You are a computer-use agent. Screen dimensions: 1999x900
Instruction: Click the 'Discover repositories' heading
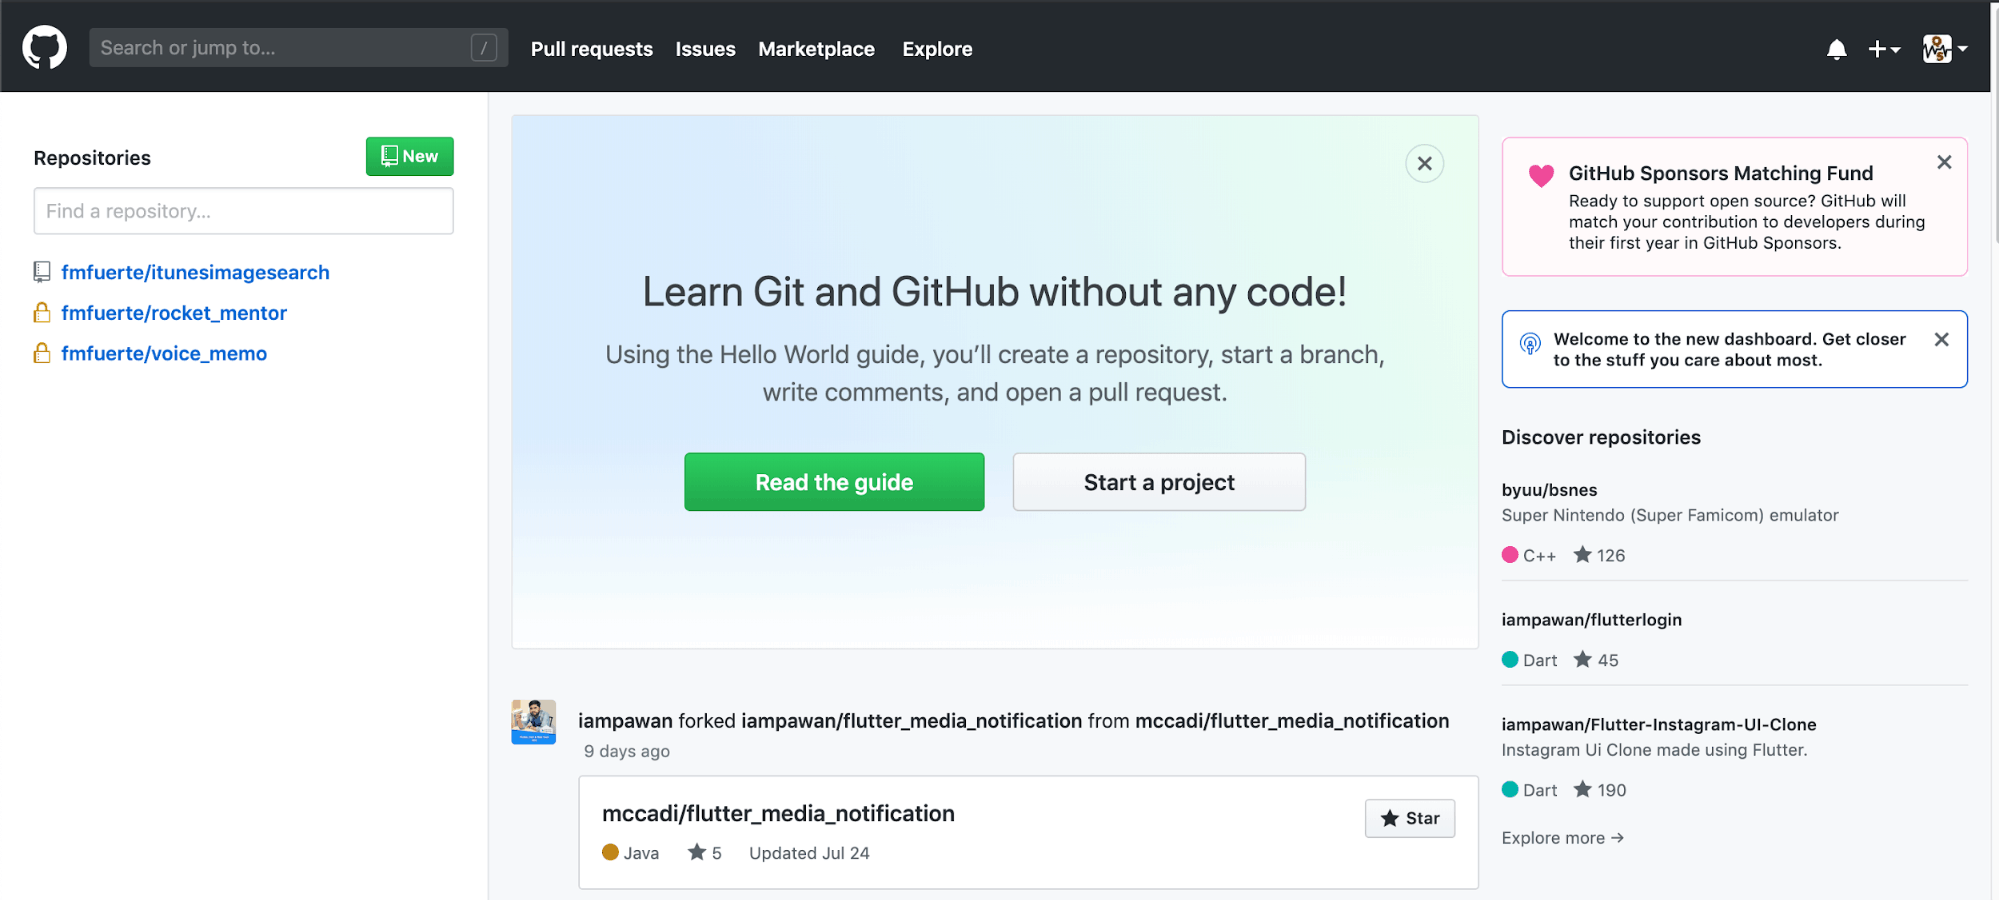click(x=1601, y=437)
